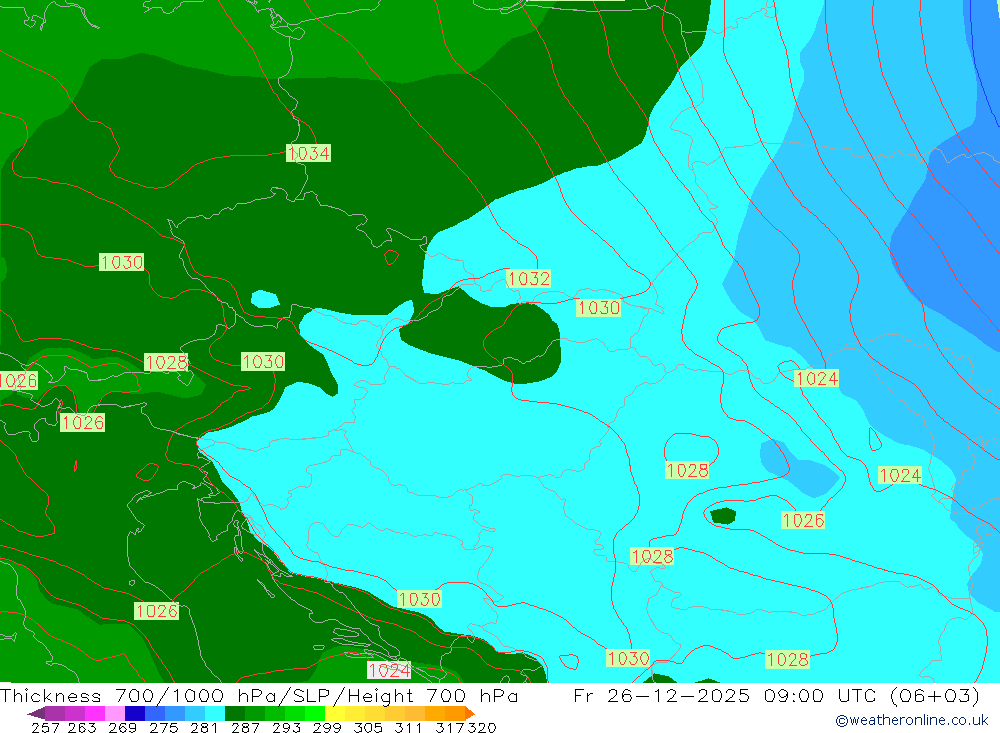This screenshot has height=733, width=1000.
Task: Click the 320 legend value
Action: [482, 727]
